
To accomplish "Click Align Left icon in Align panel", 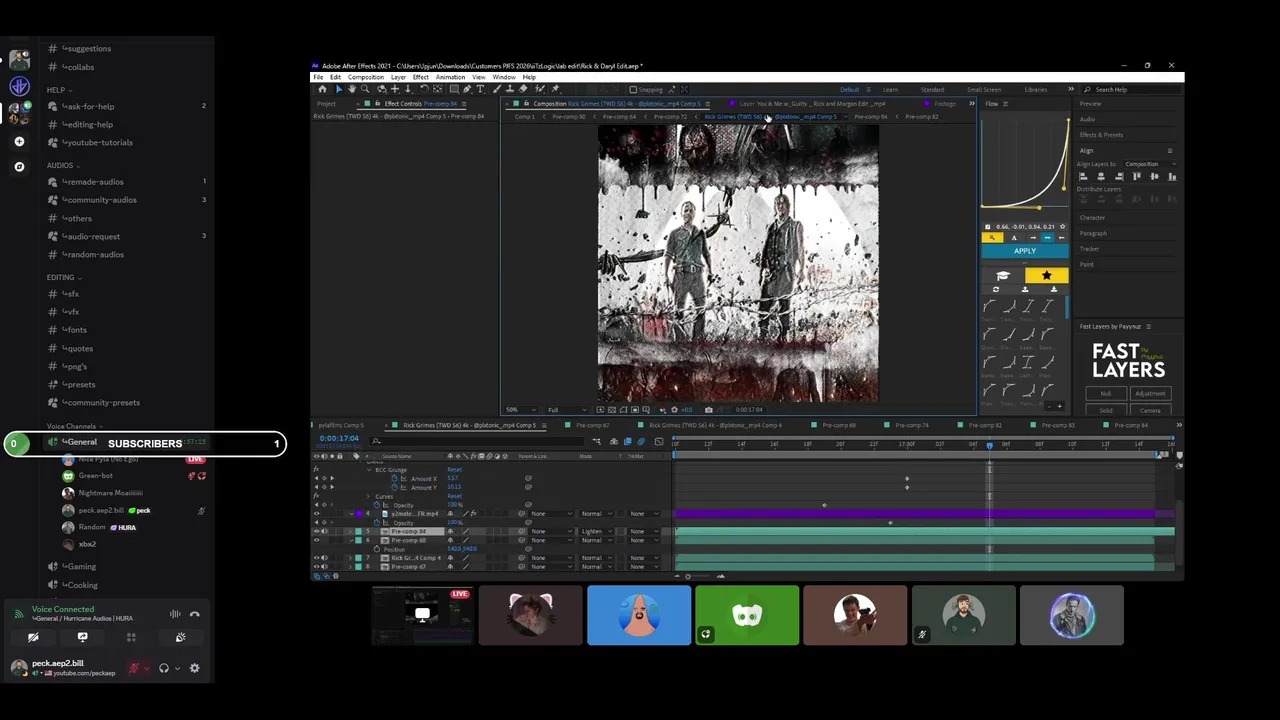I will (1083, 177).
